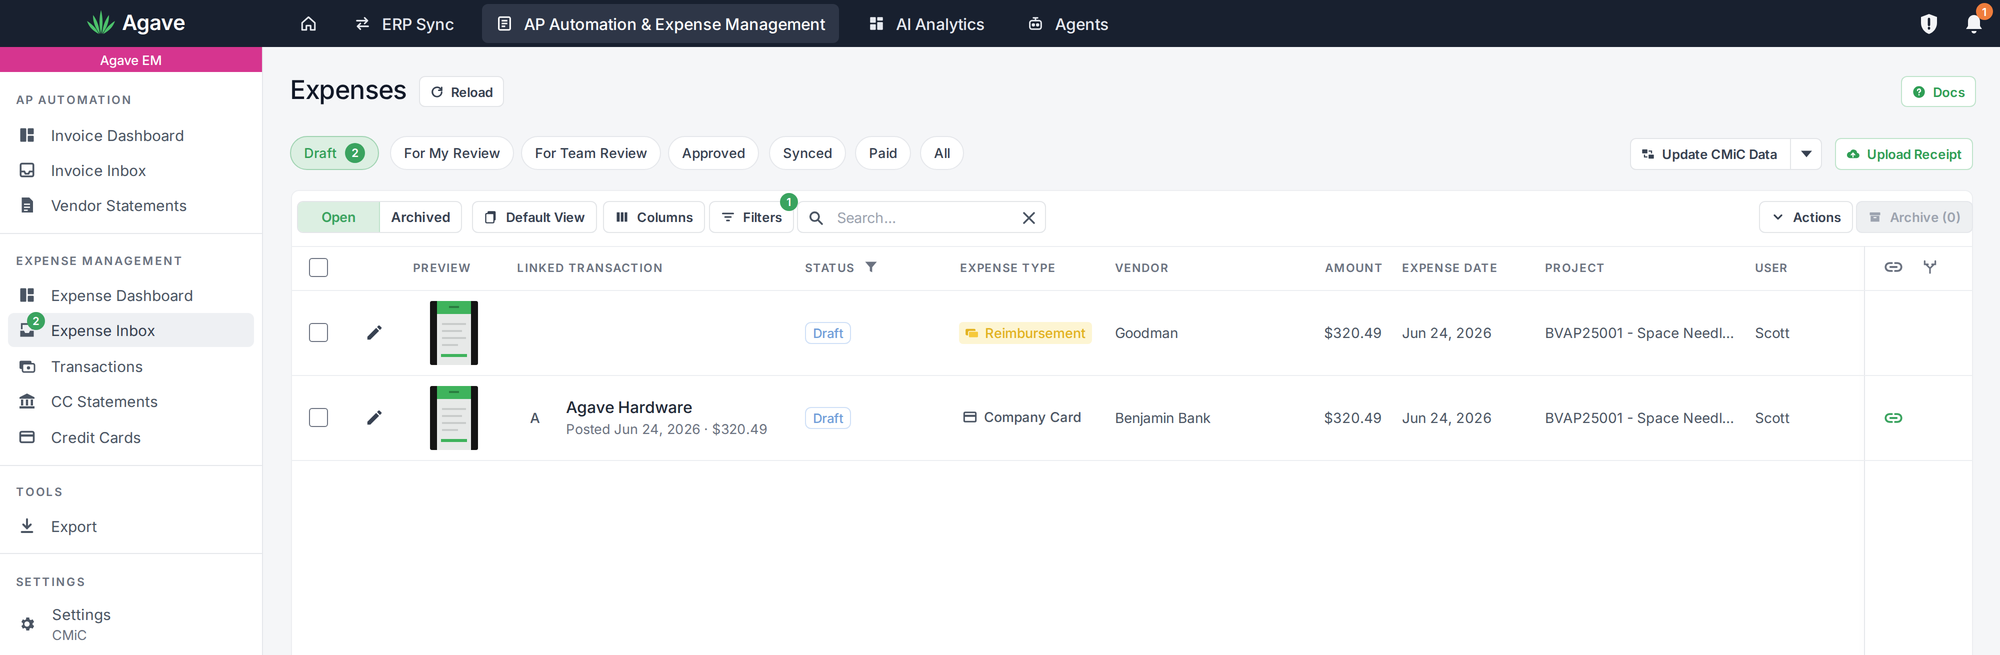Screen dimensions: 2000x655
Task: Edit the Benjamin Bank expense pencil icon
Action: point(374,418)
